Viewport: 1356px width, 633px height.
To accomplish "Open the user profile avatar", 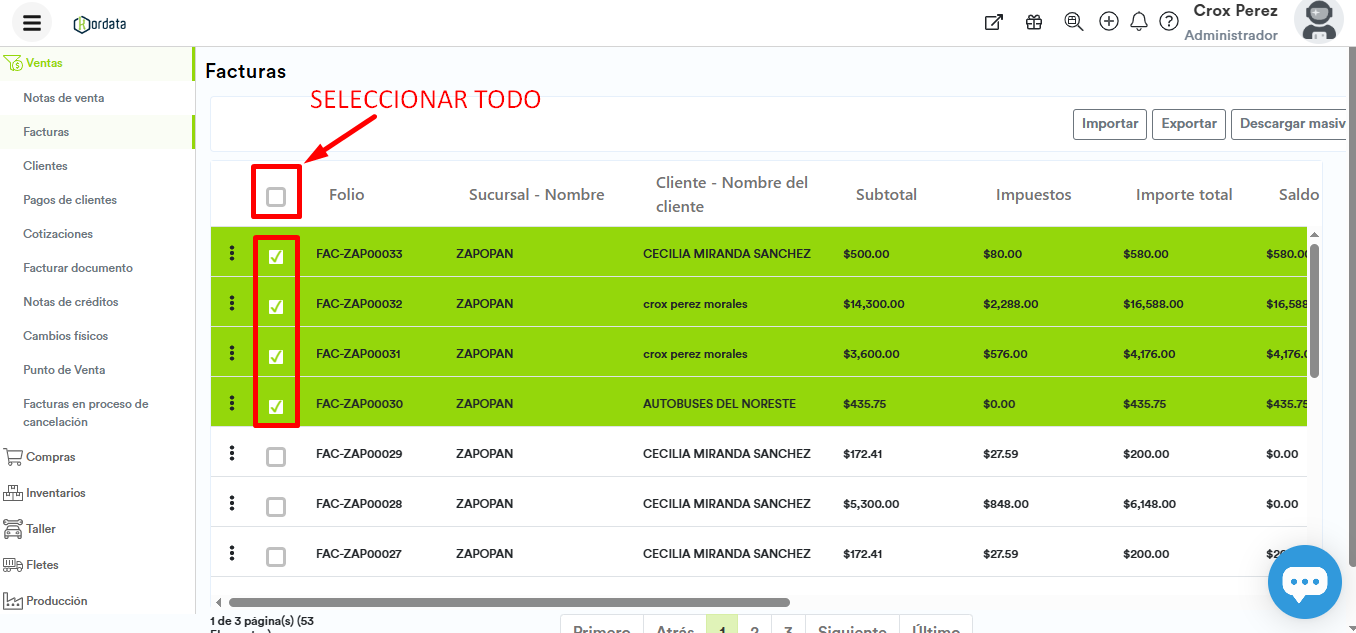I will (1318, 22).
